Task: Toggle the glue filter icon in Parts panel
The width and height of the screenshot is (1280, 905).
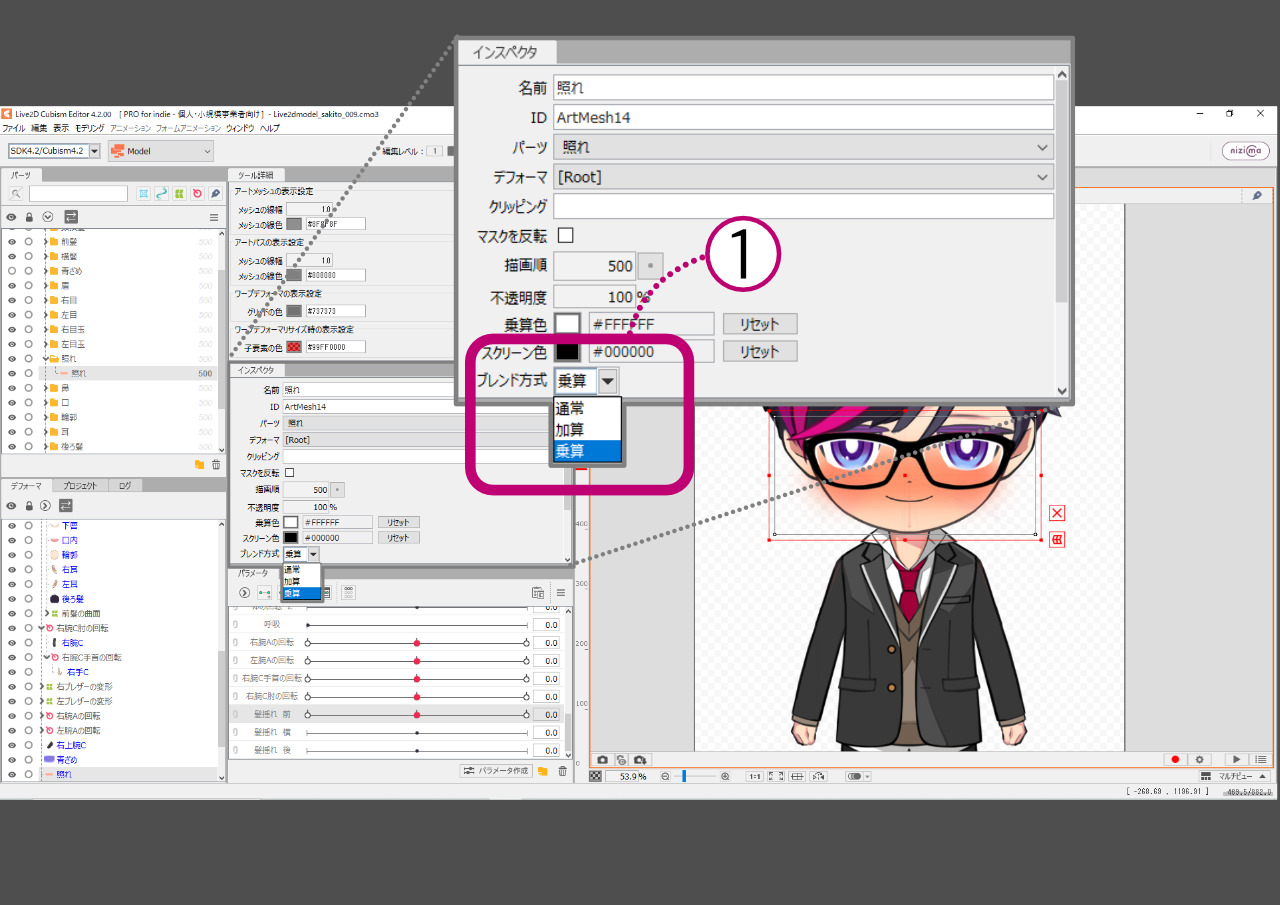Action: tap(215, 194)
